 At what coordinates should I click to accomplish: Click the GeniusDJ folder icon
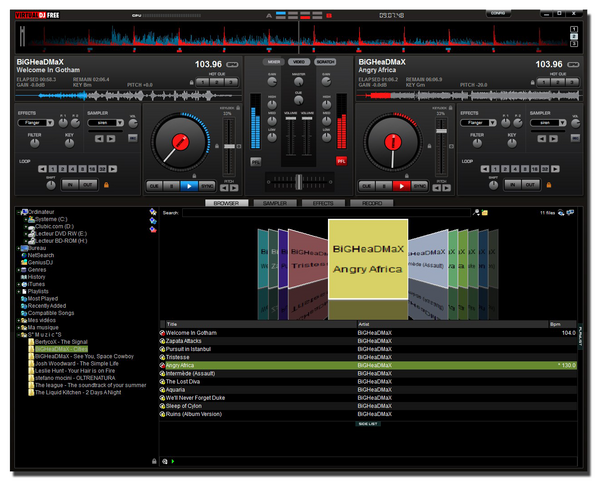22,262
